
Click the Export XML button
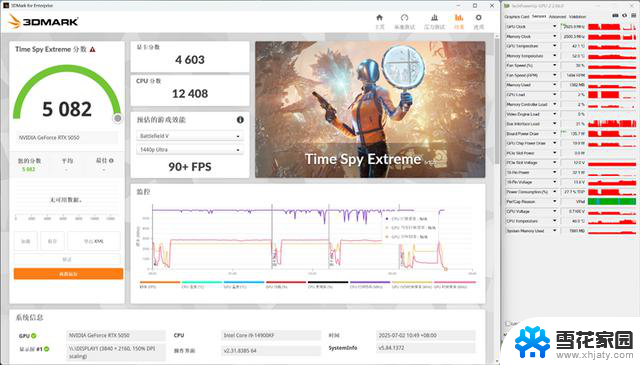(94, 241)
